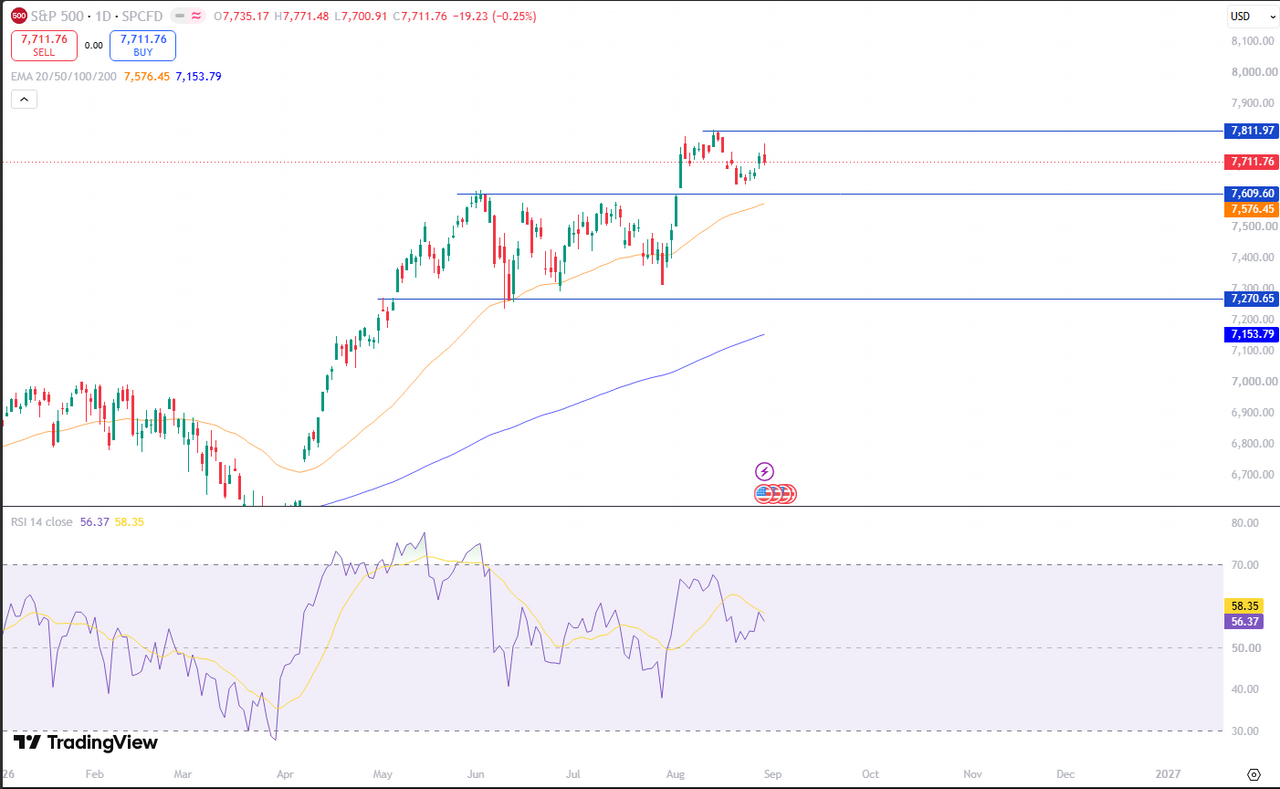Click the 50.00 RSI axis label
The image size is (1280, 789).
pyautogui.click(x=1245, y=648)
